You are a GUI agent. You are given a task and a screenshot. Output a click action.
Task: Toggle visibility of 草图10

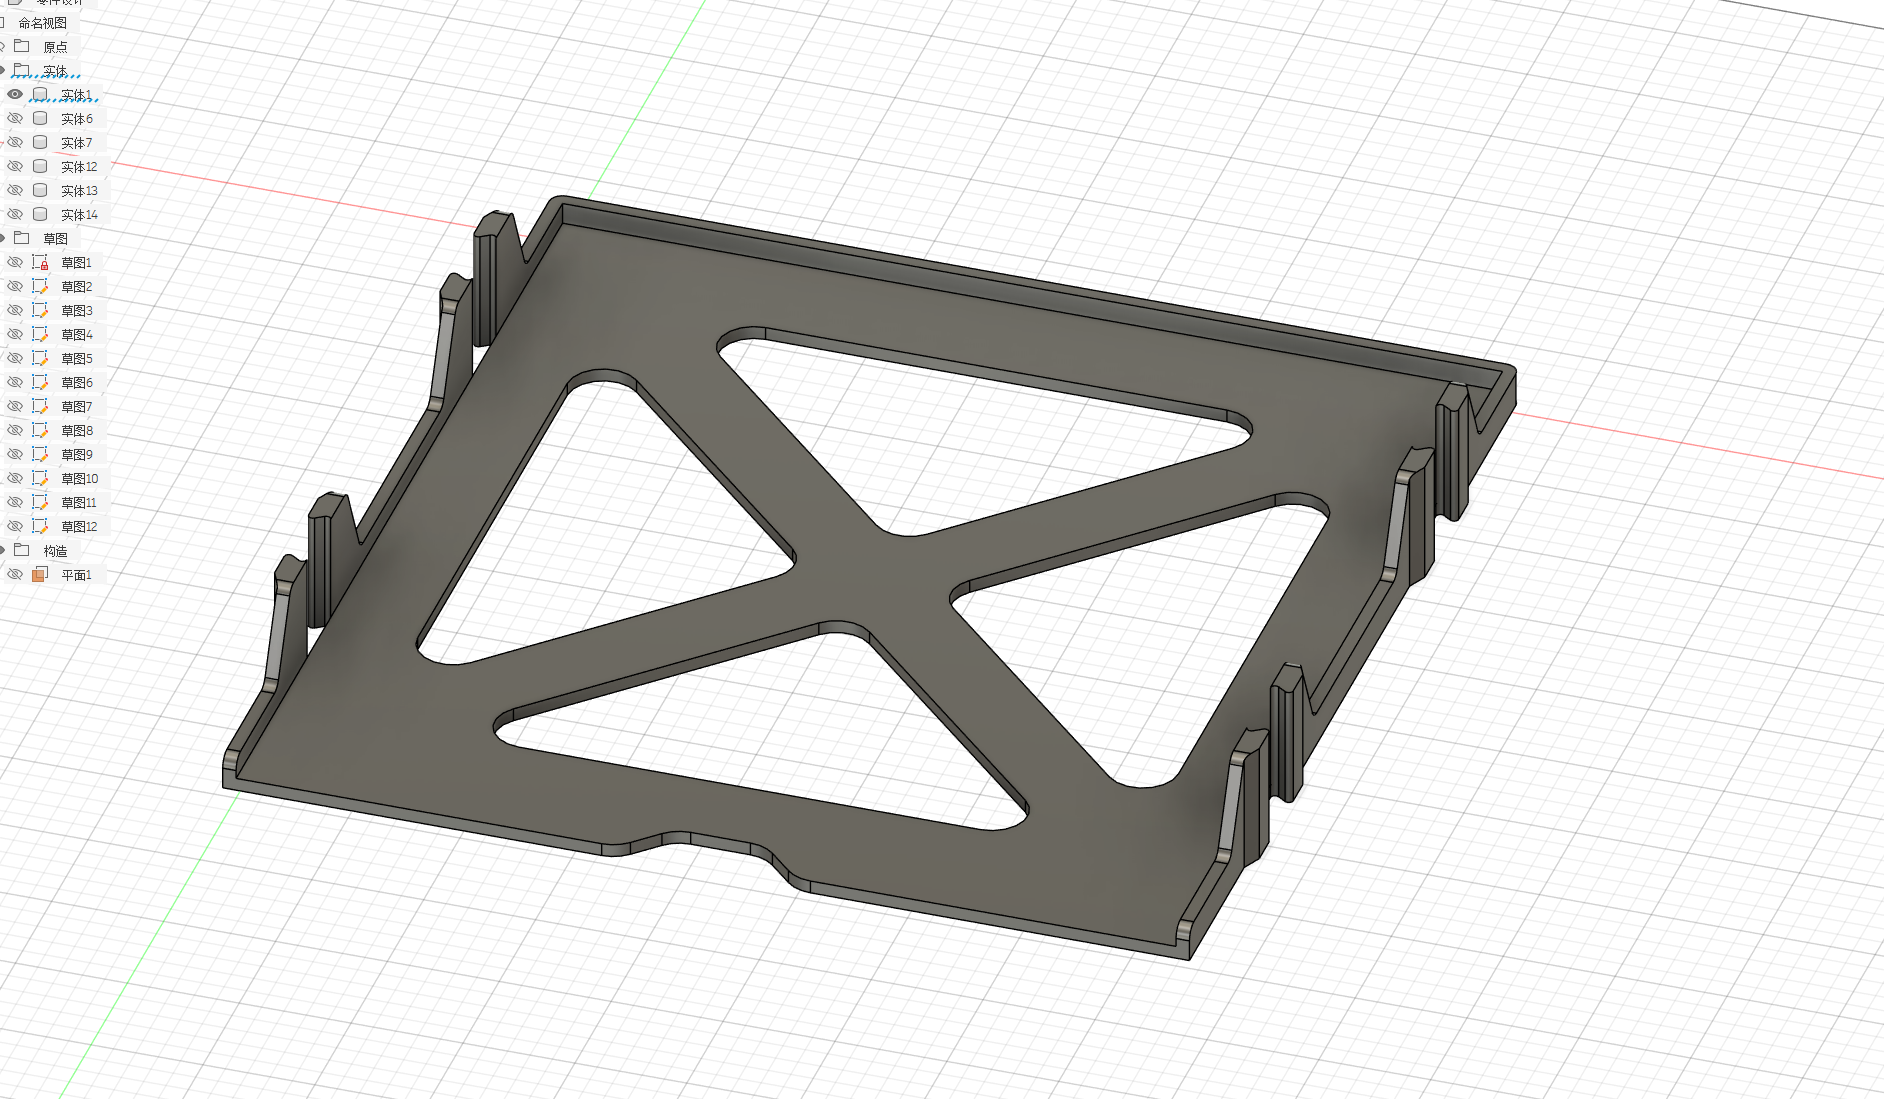click(x=15, y=478)
